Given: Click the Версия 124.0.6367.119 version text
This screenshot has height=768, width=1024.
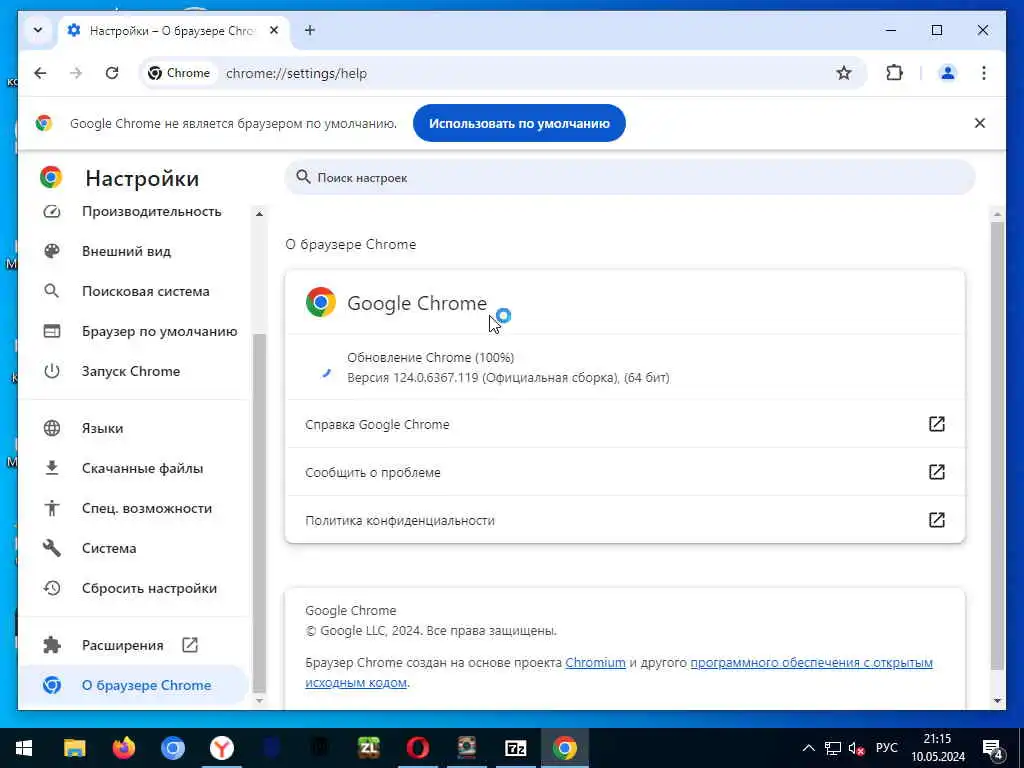Looking at the screenshot, I should point(508,377).
